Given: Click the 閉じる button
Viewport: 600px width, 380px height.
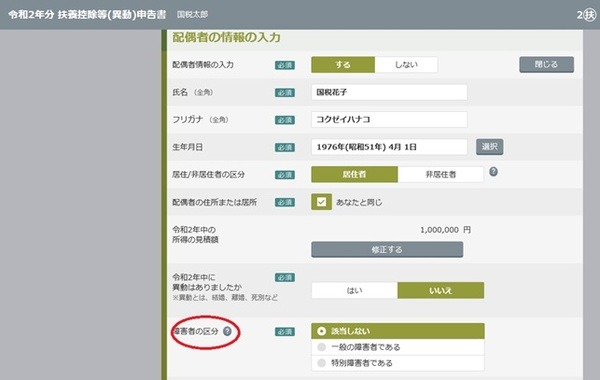Looking at the screenshot, I should tap(546, 64).
